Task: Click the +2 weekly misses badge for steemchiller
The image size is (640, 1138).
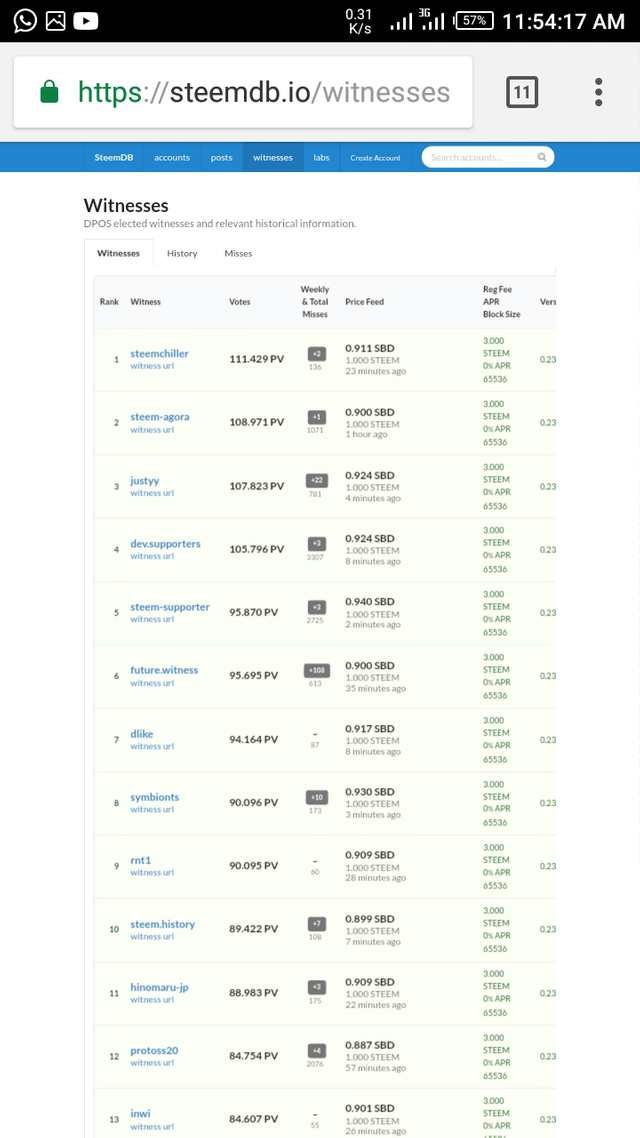Action: [316, 353]
